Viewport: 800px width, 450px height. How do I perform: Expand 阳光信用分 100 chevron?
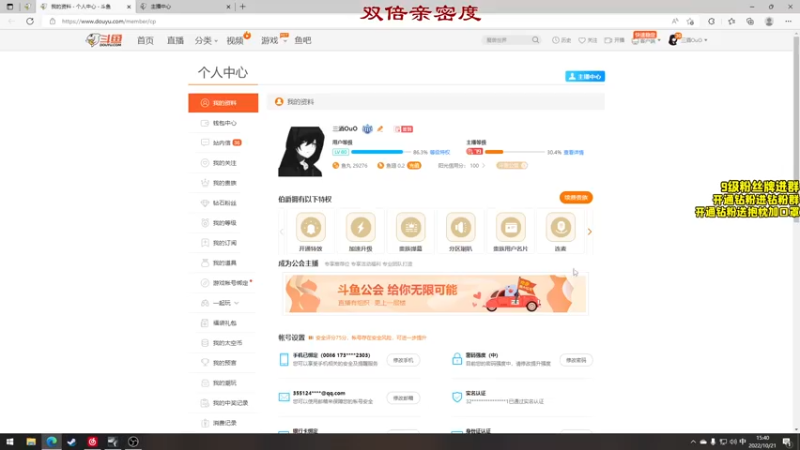pyautogui.click(x=483, y=166)
